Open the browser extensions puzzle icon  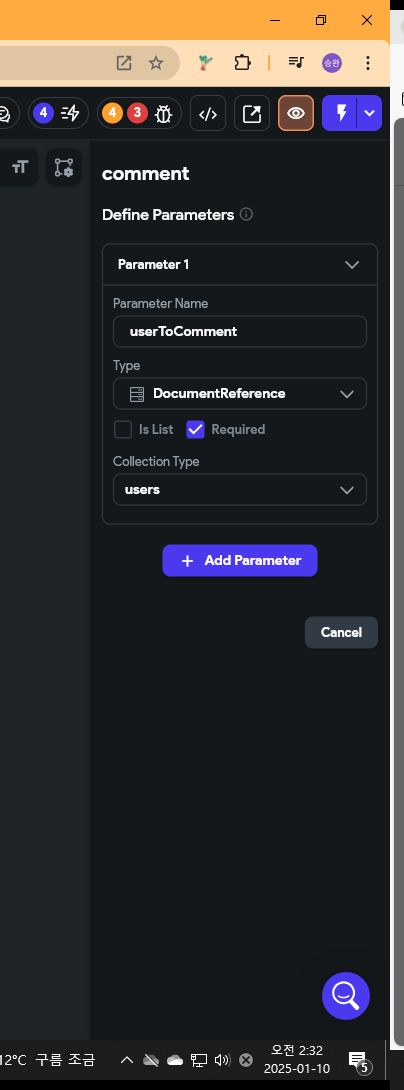(242, 63)
